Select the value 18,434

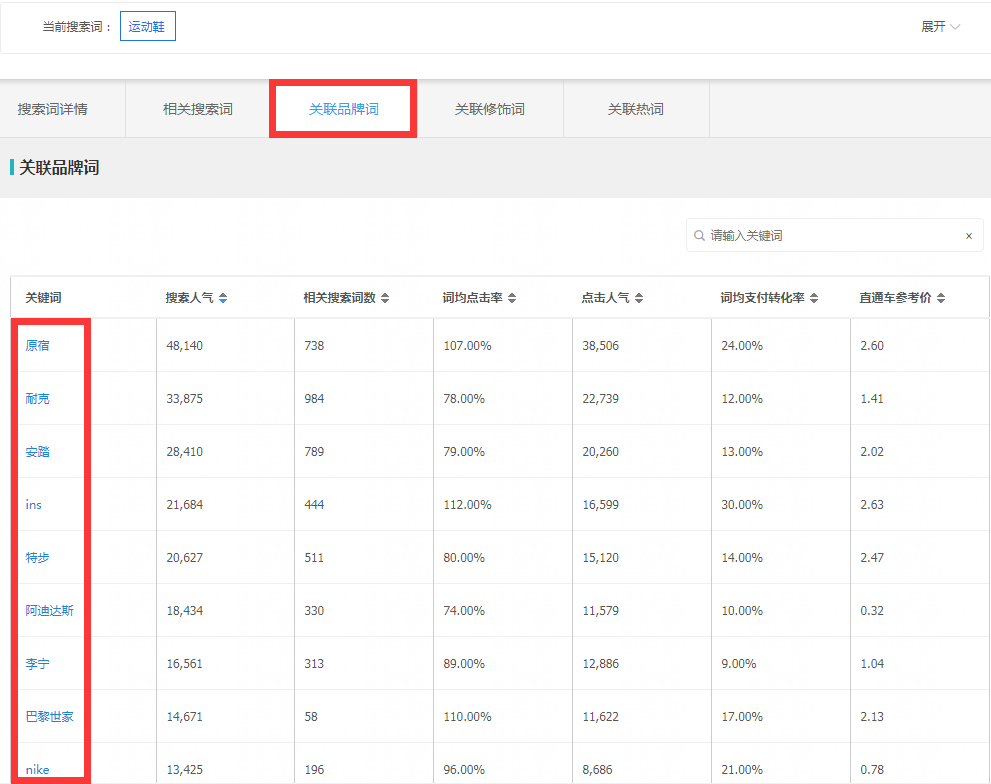tap(185, 611)
